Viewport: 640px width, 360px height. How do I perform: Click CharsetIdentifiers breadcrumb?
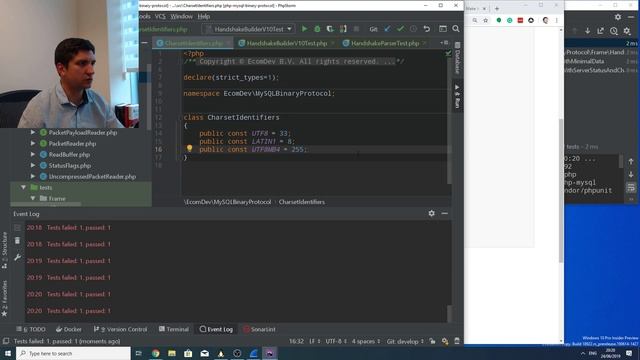click(302, 202)
